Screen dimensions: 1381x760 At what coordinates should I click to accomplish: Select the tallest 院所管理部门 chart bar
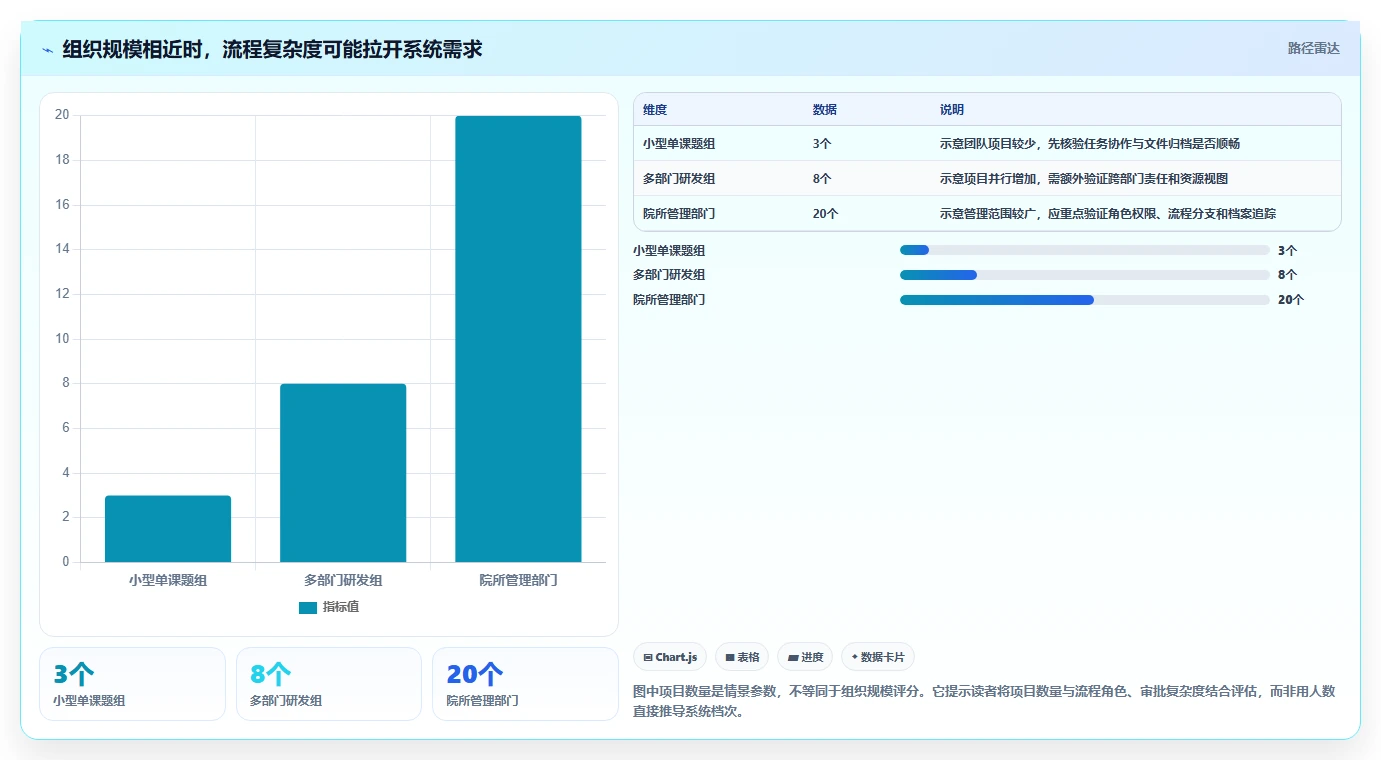[x=518, y=339]
